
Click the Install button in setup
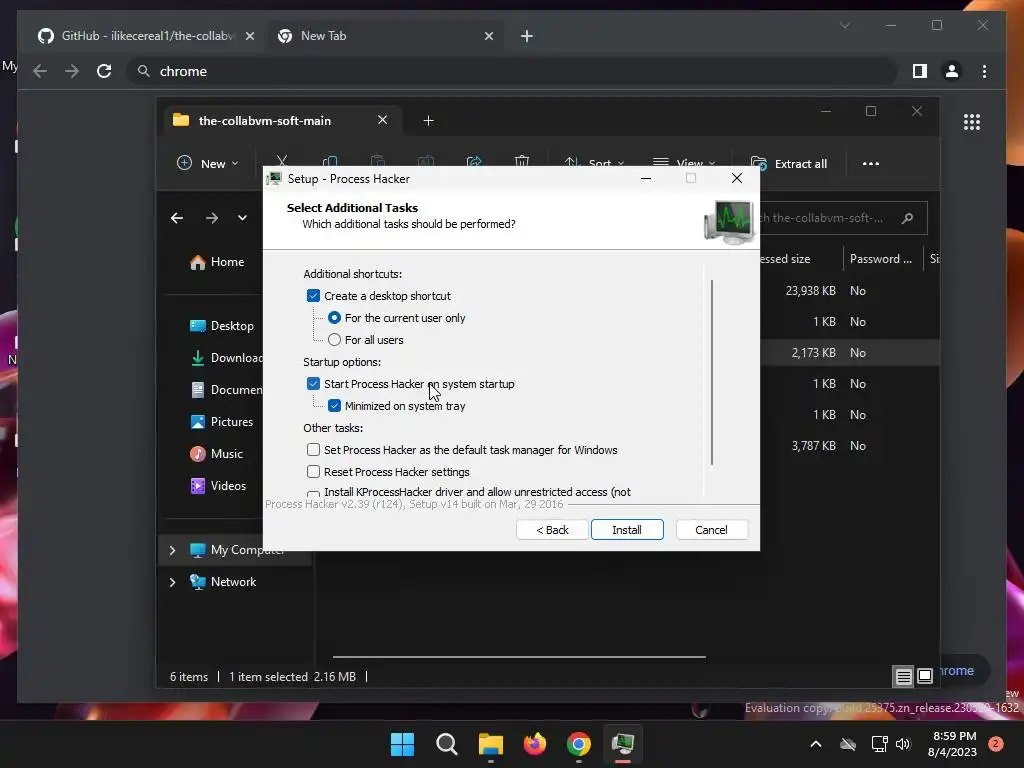pyautogui.click(x=627, y=530)
